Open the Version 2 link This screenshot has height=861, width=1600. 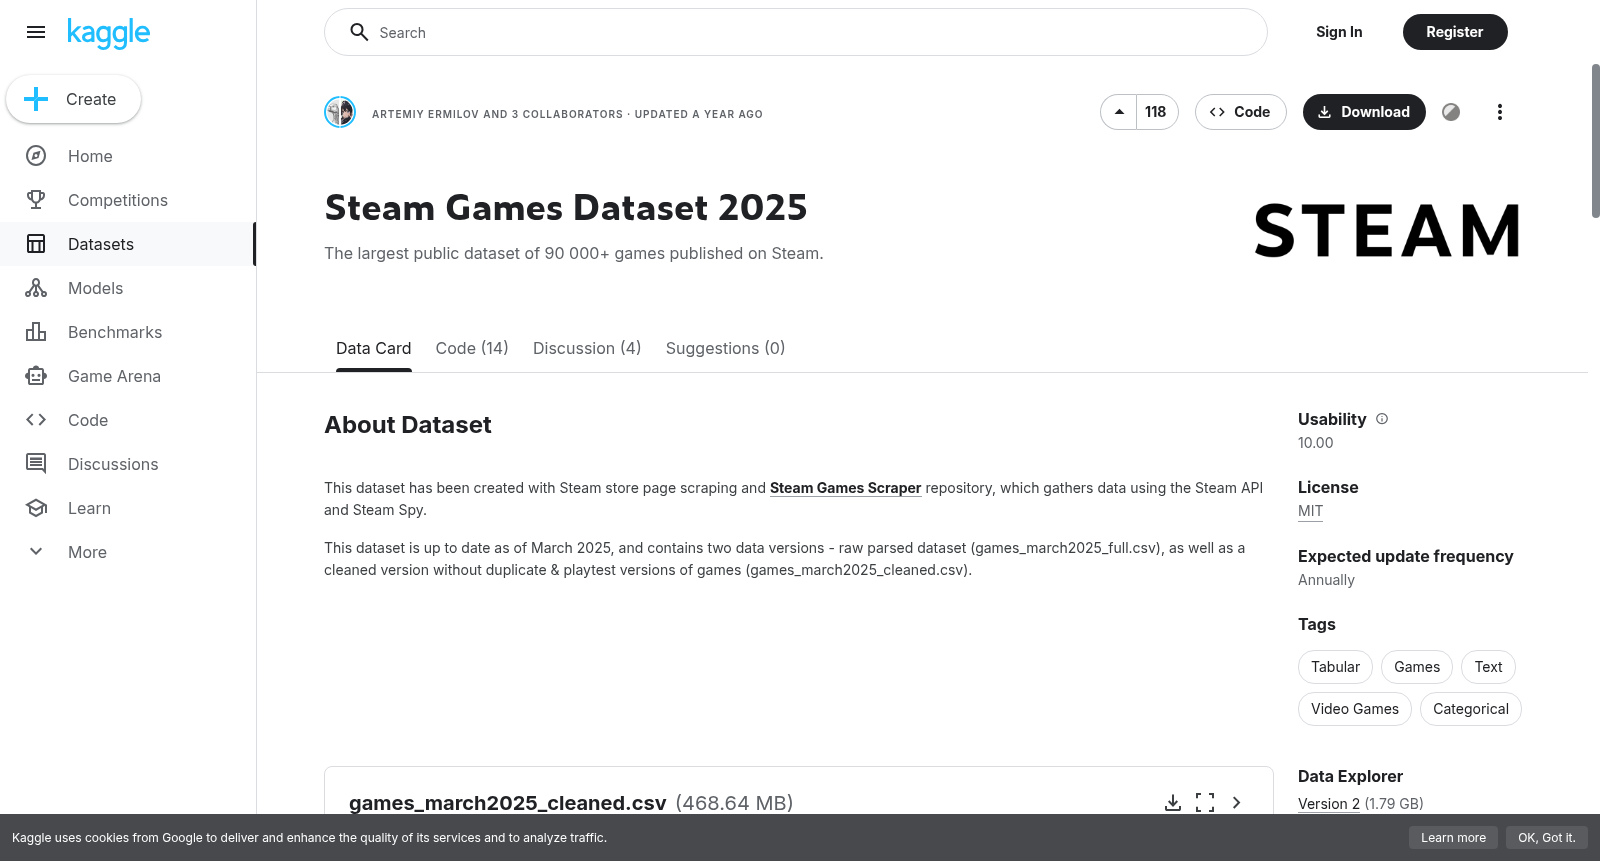pos(1329,804)
